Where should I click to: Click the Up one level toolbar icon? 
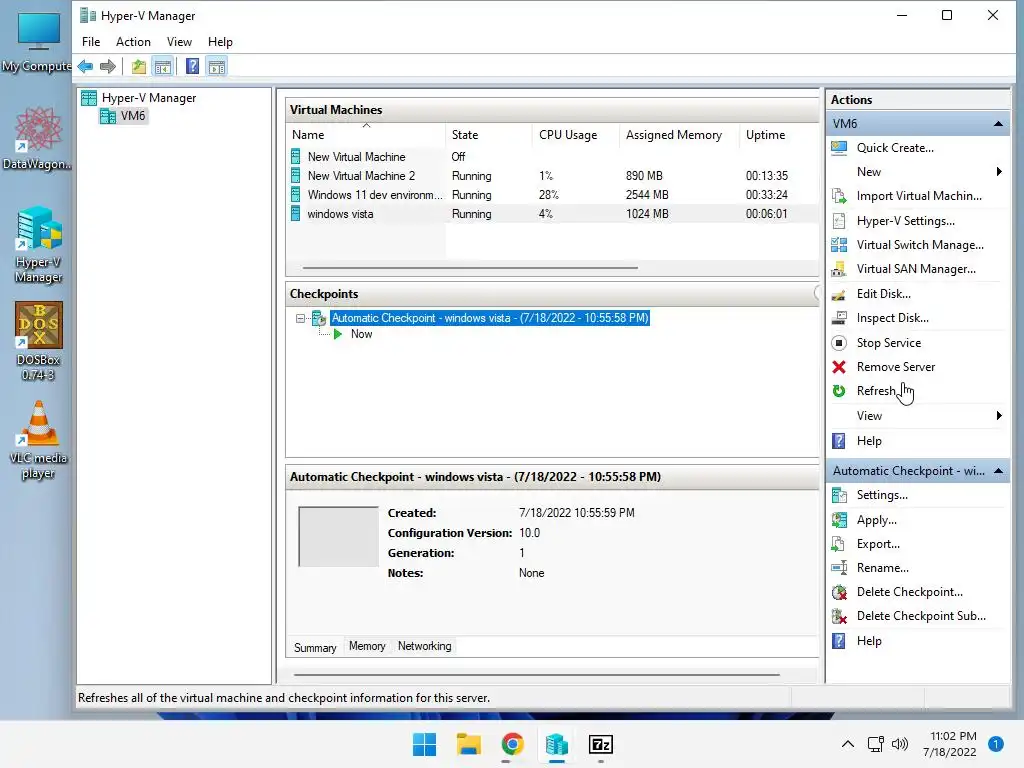[138, 67]
